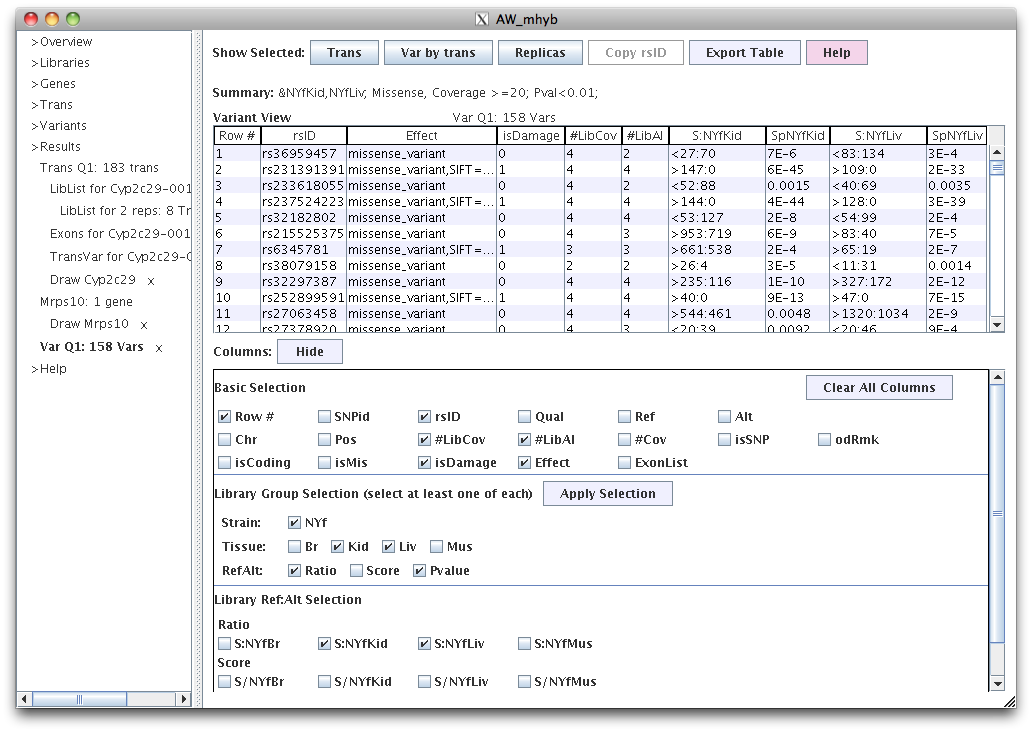Select Mrps10: 1 gene item
Viewport: 1032px width, 732px height.
pos(86,301)
